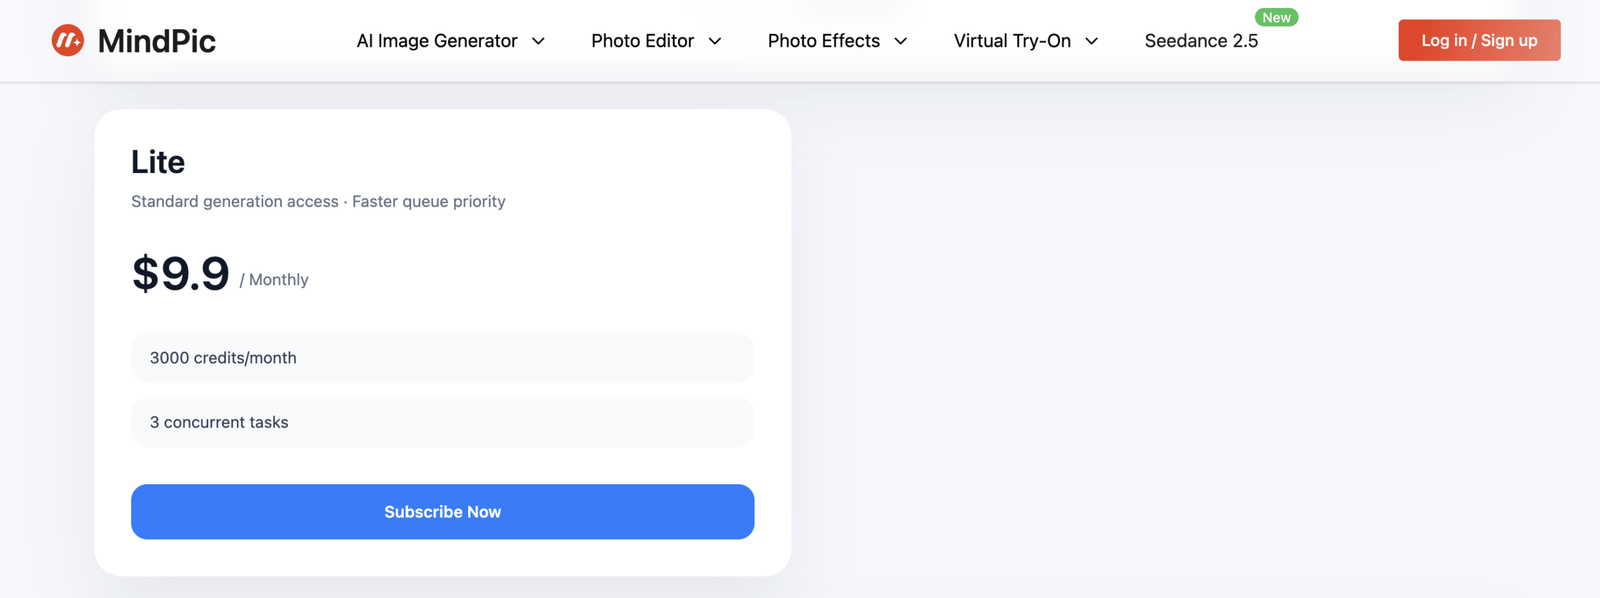
Task: Click the $9.9 price text
Action: 181,274
